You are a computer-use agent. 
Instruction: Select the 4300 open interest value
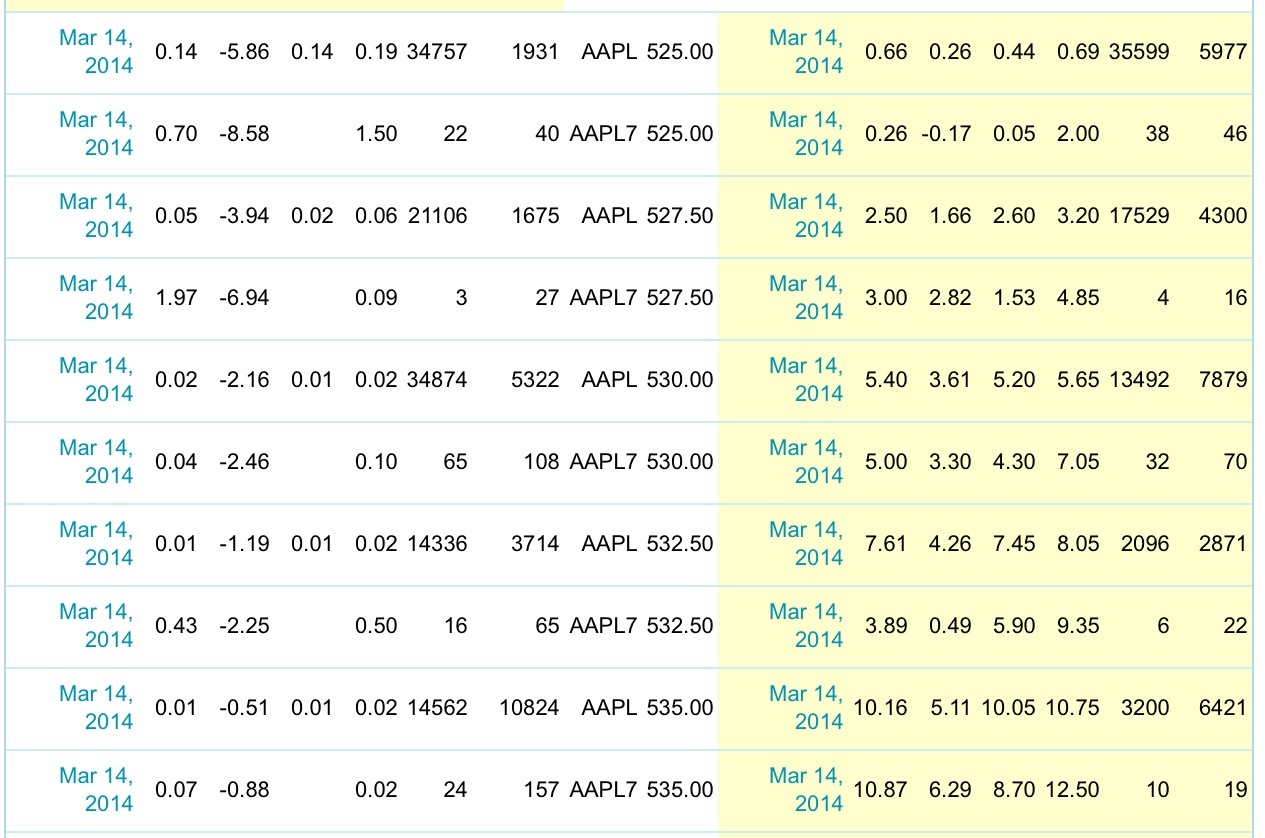click(x=1223, y=216)
